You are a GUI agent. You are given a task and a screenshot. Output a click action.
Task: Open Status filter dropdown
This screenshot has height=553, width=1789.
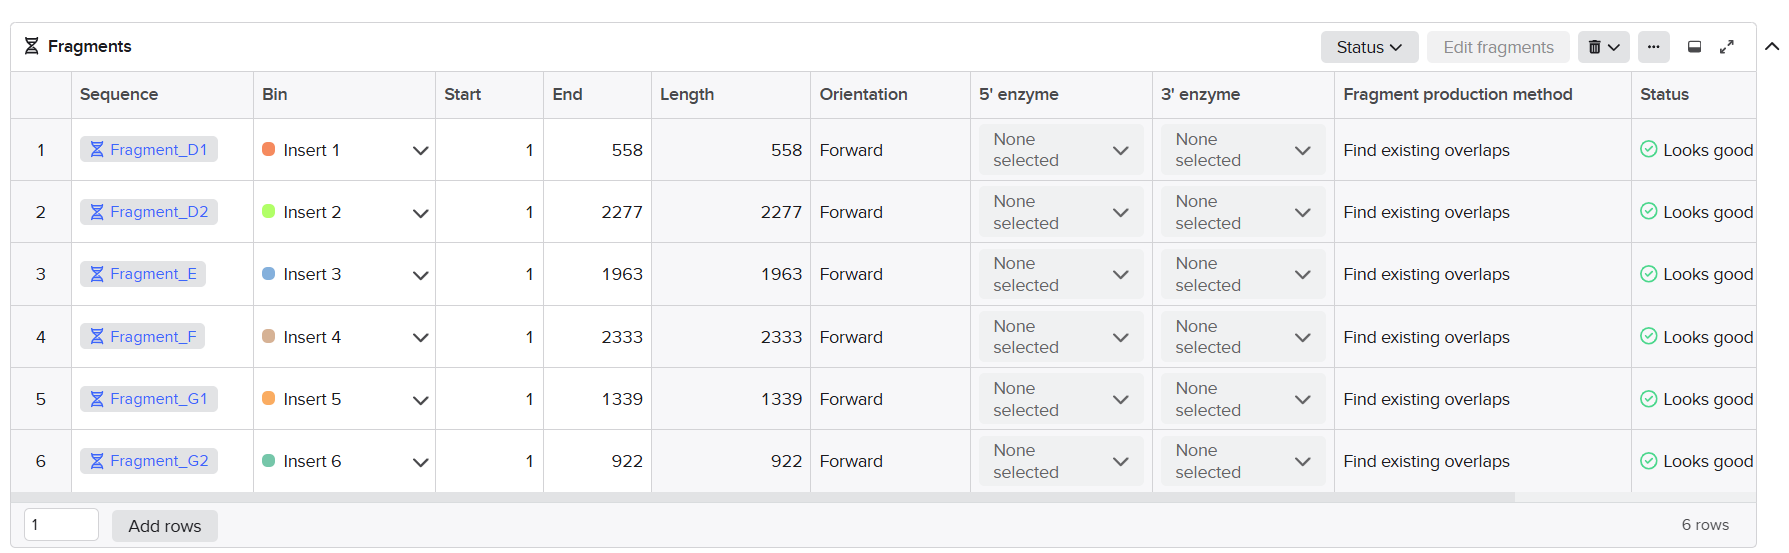[1369, 47]
